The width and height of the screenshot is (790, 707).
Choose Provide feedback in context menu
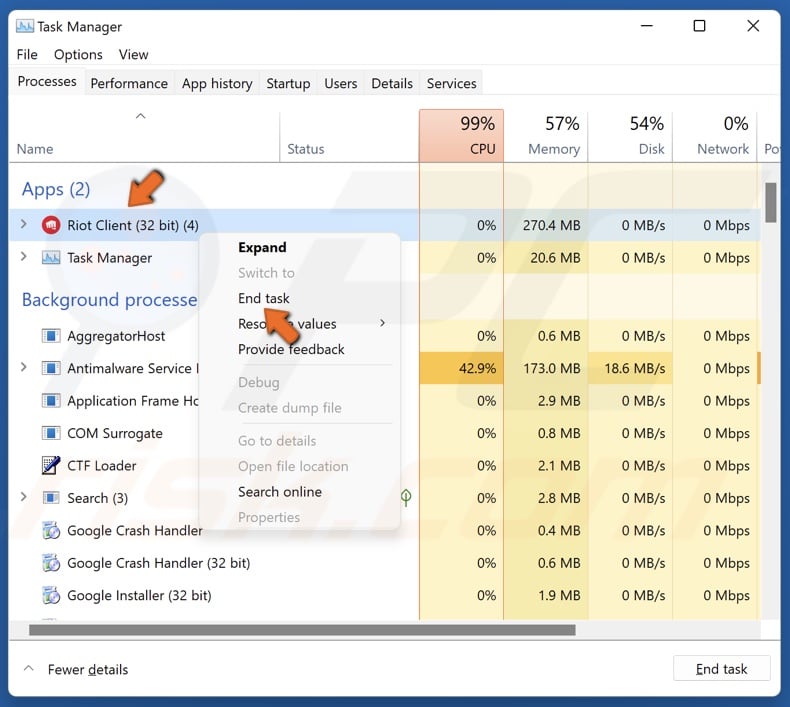(x=291, y=349)
